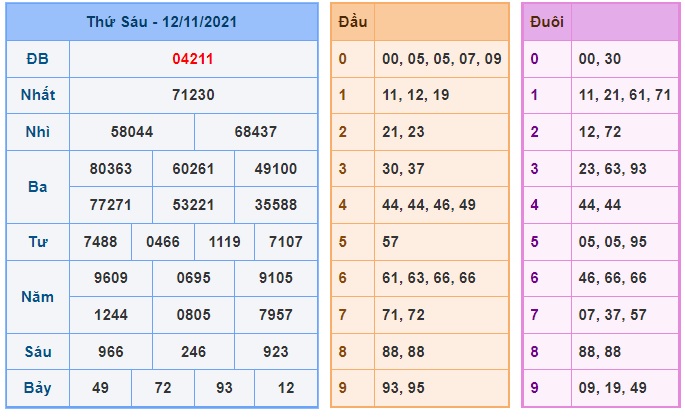Screen dimensions: 685x419
Task: Click sixth prize number 966
Action: tap(111, 352)
